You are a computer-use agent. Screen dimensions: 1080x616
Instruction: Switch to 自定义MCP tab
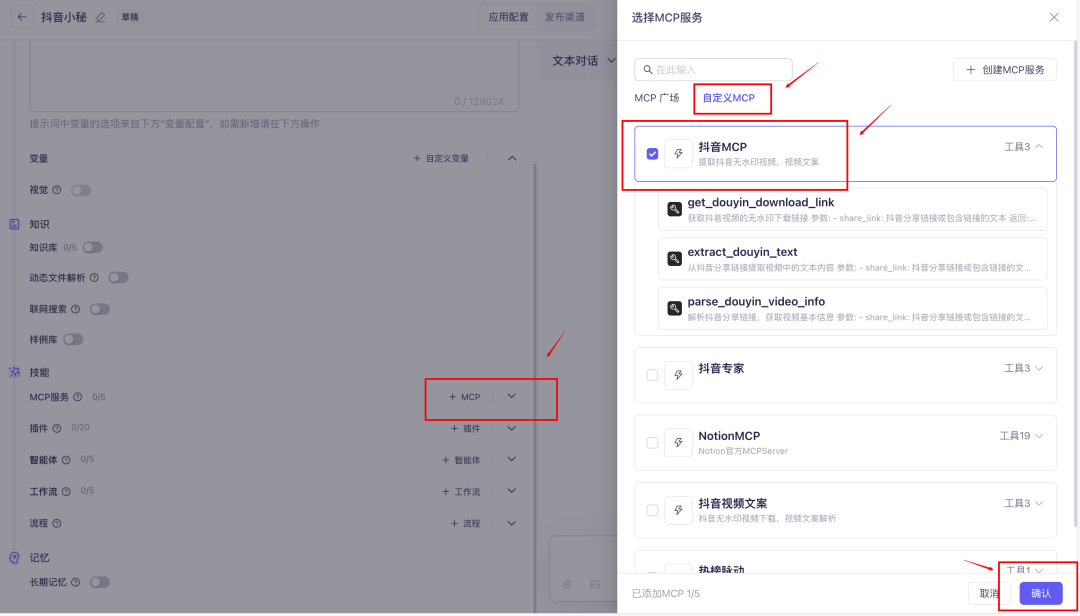pos(729,98)
